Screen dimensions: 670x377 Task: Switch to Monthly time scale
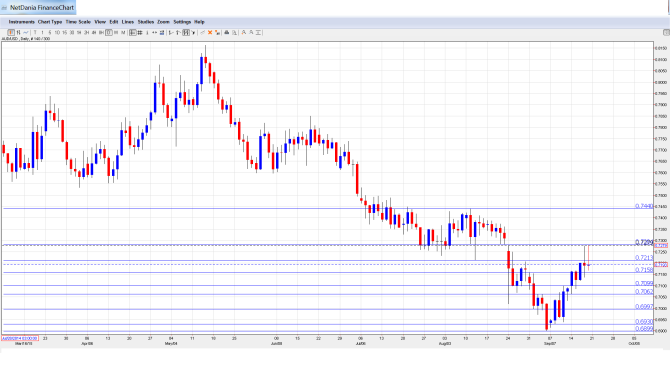point(123,32)
